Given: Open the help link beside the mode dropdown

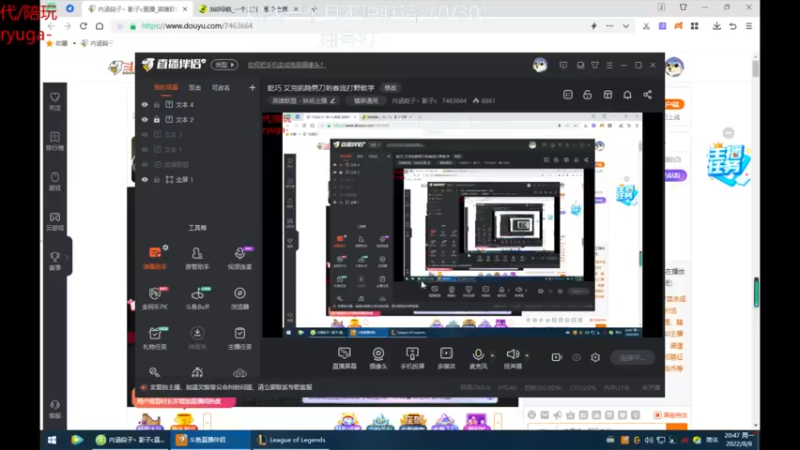Looking at the screenshot, I should pyautogui.click(x=286, y=65).
